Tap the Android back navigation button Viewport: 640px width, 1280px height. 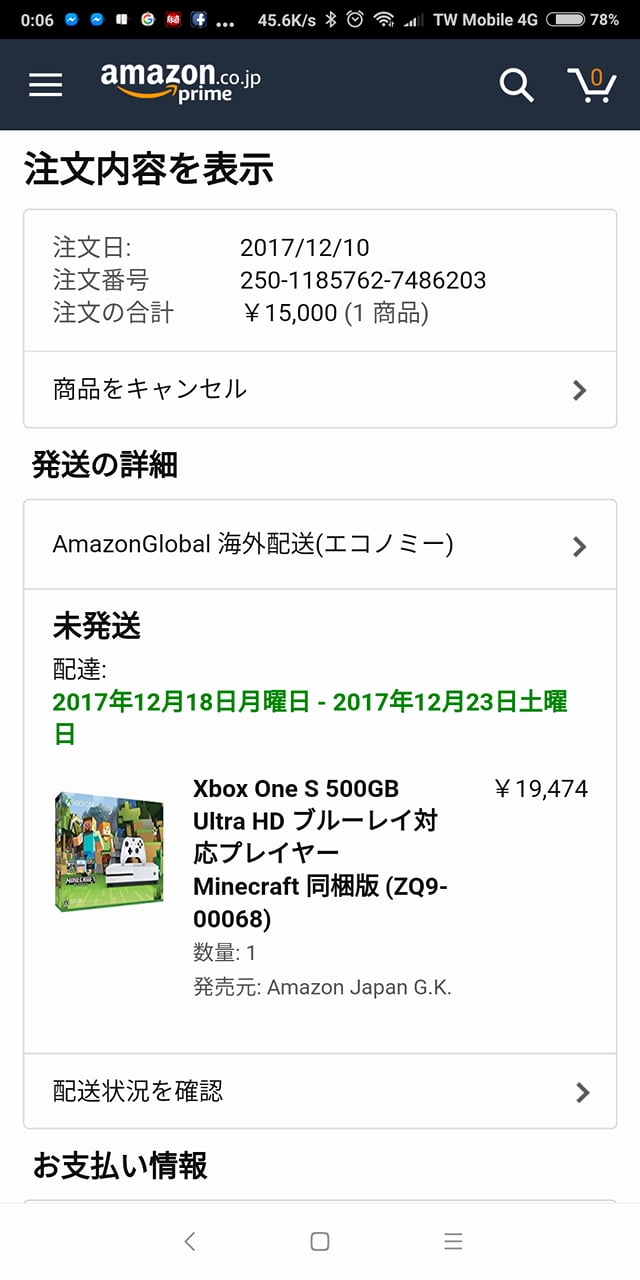190,1241
